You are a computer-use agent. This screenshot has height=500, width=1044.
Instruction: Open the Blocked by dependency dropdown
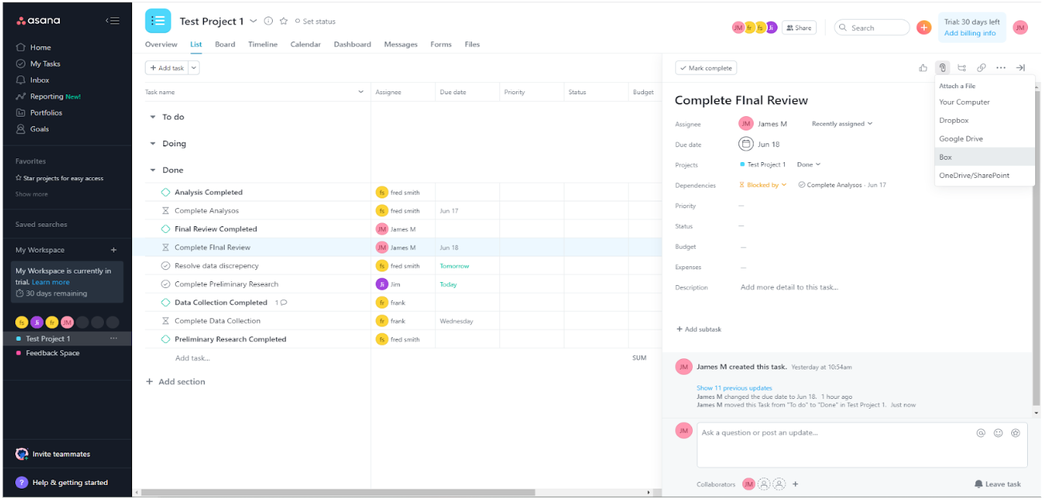point(763,185)
